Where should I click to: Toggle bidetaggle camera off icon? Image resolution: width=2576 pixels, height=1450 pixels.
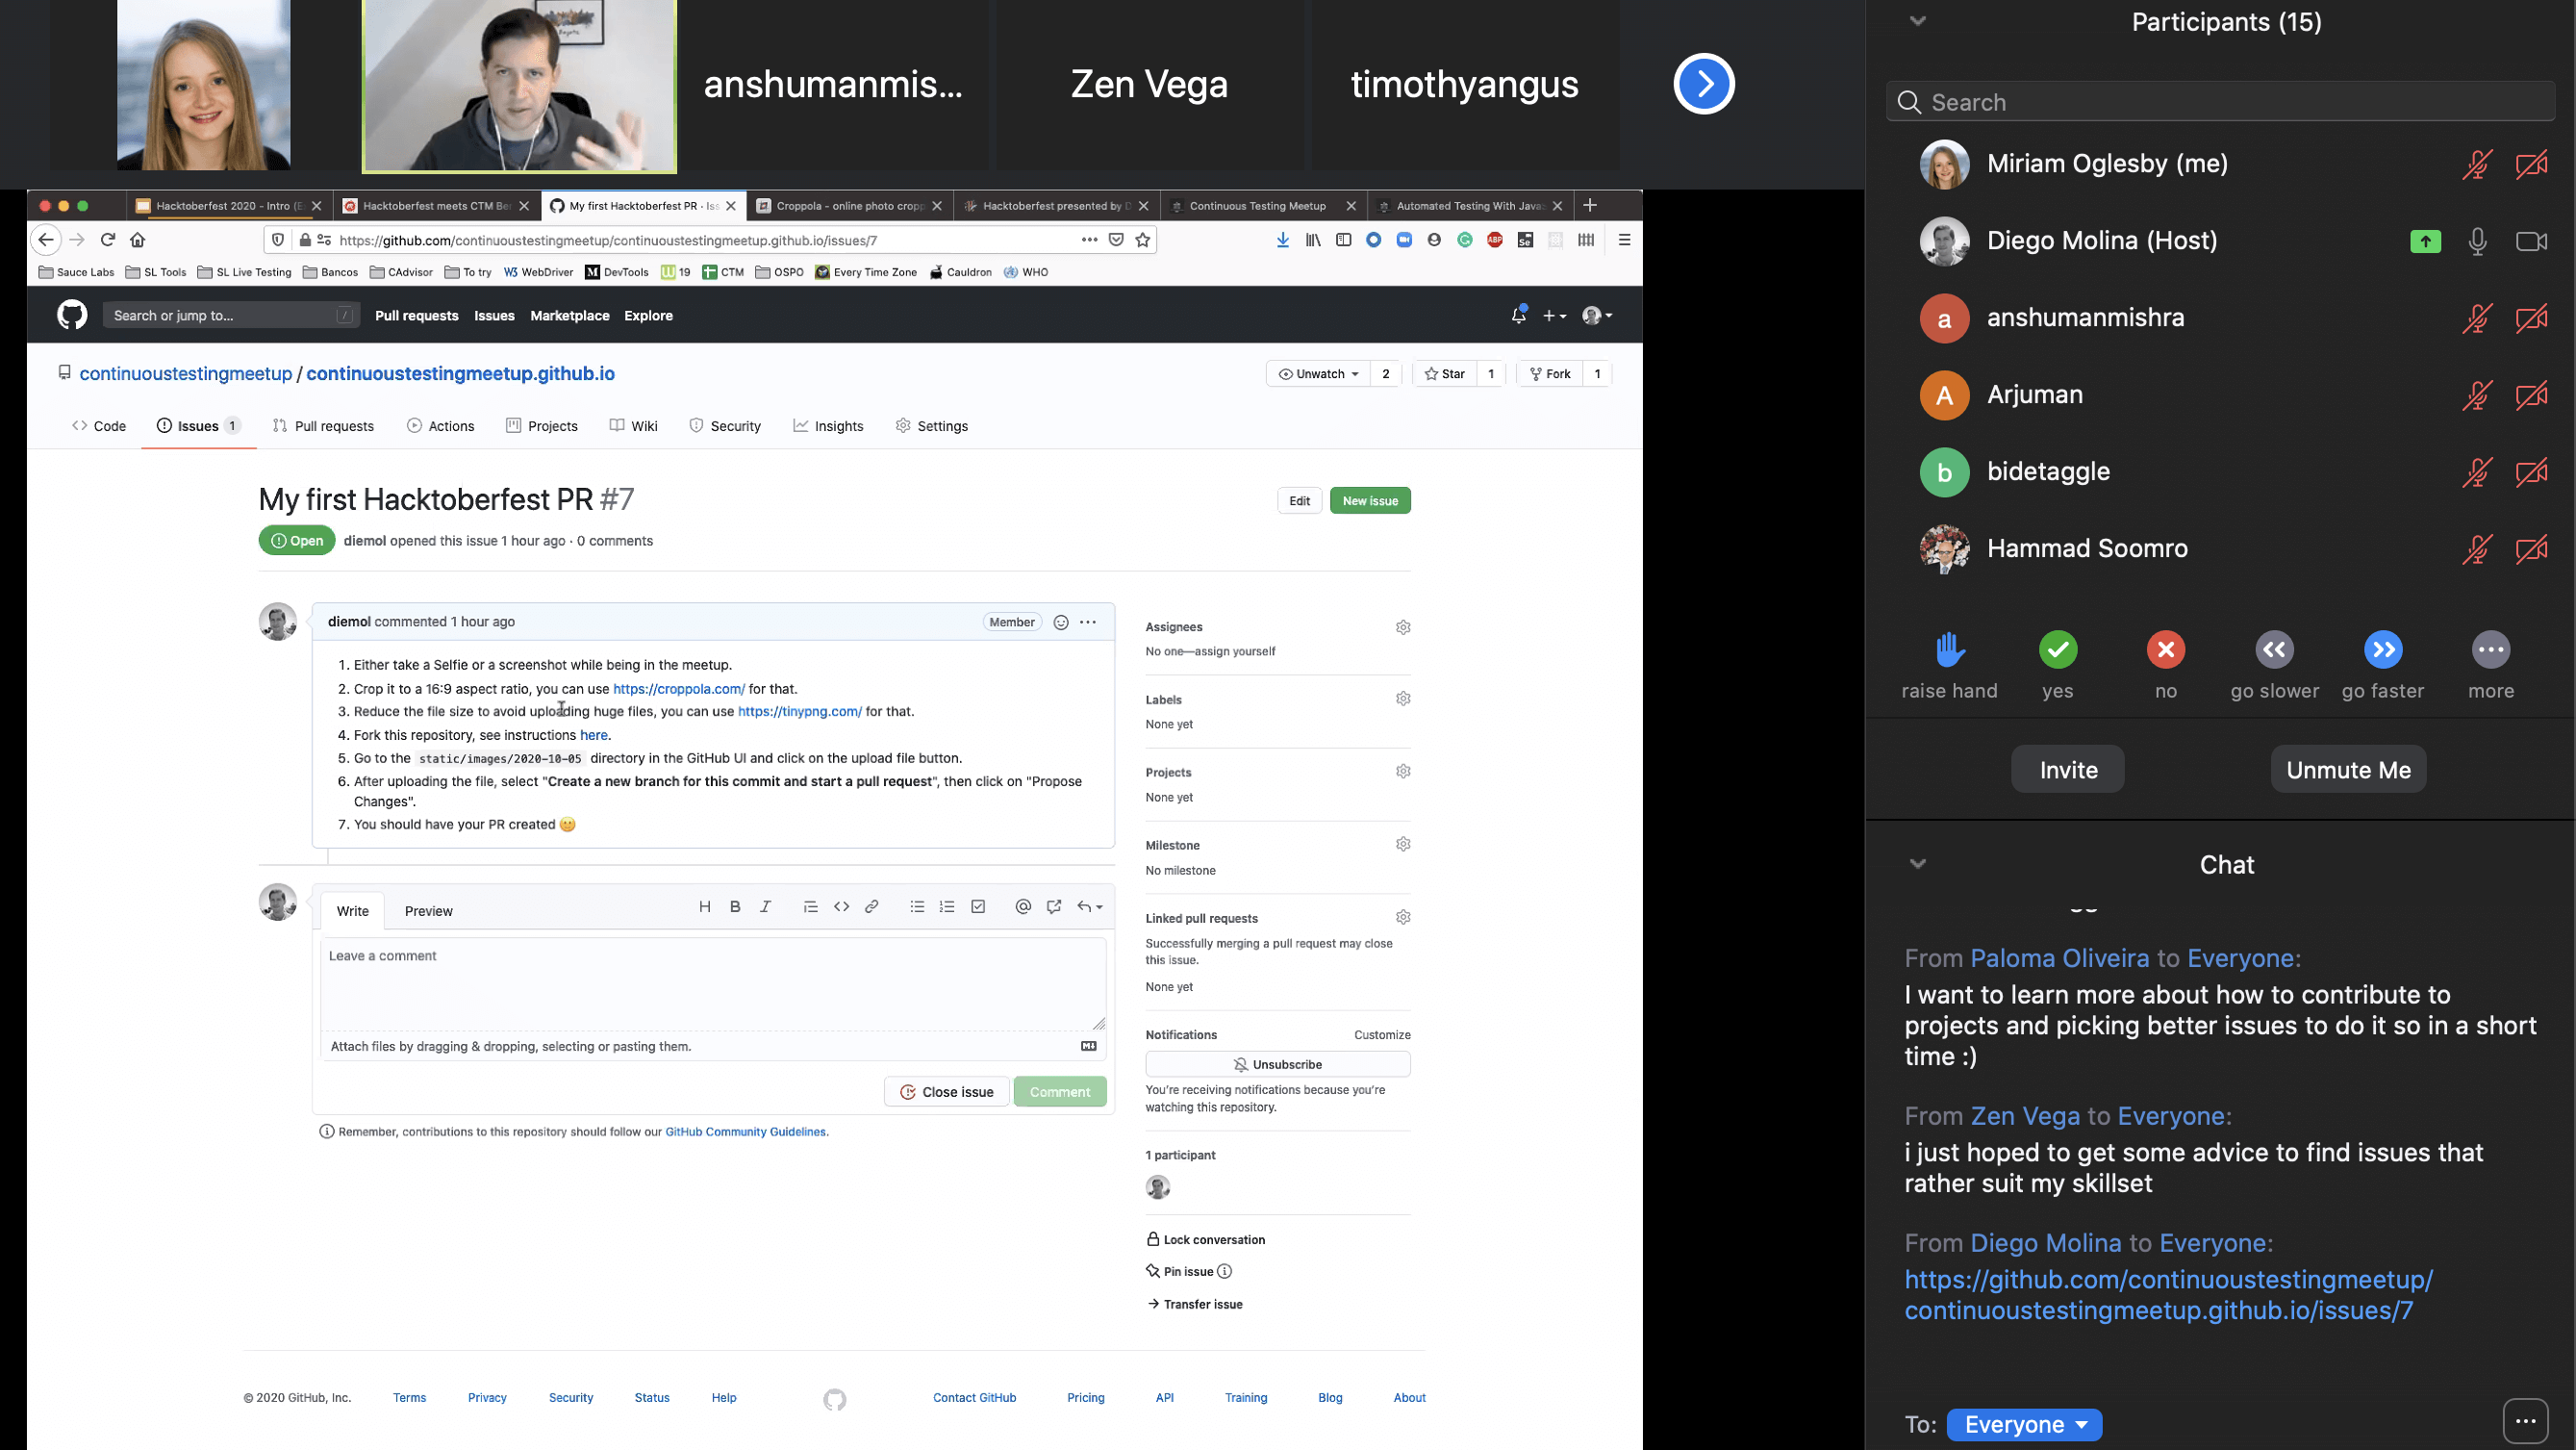2531,472
